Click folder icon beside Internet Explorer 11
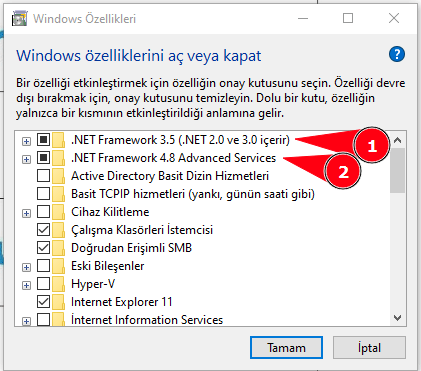This screenshot has height=371, width=421. 58,302
